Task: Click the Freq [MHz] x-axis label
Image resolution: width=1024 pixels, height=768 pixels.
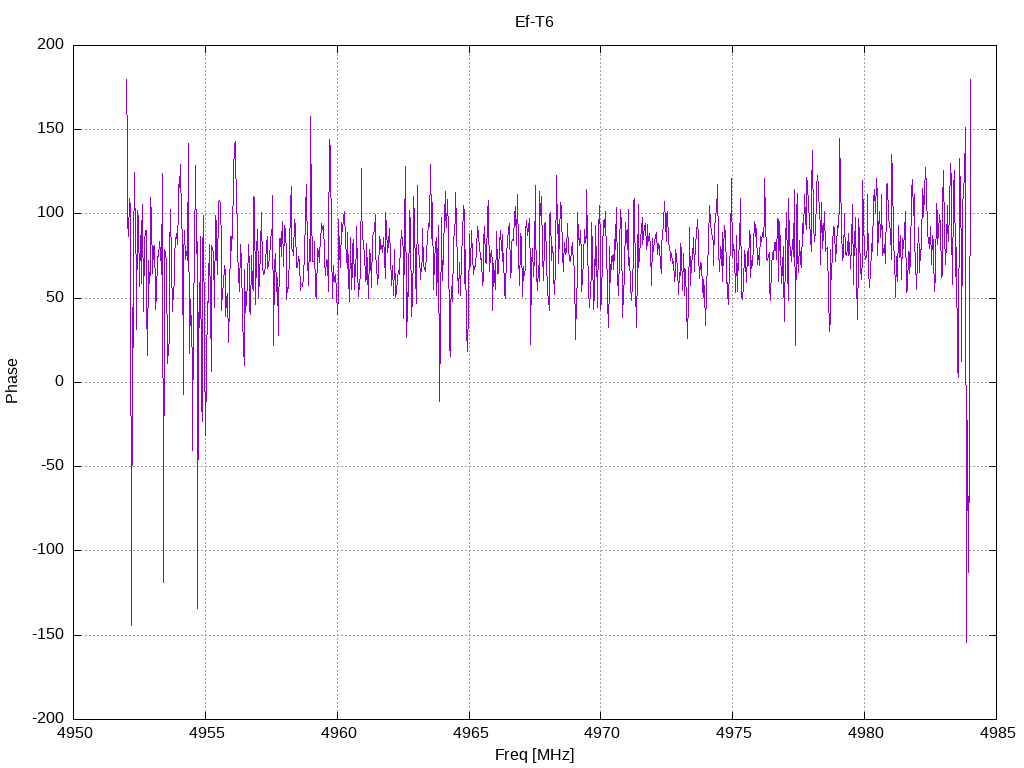Action: tap(534, 755)
